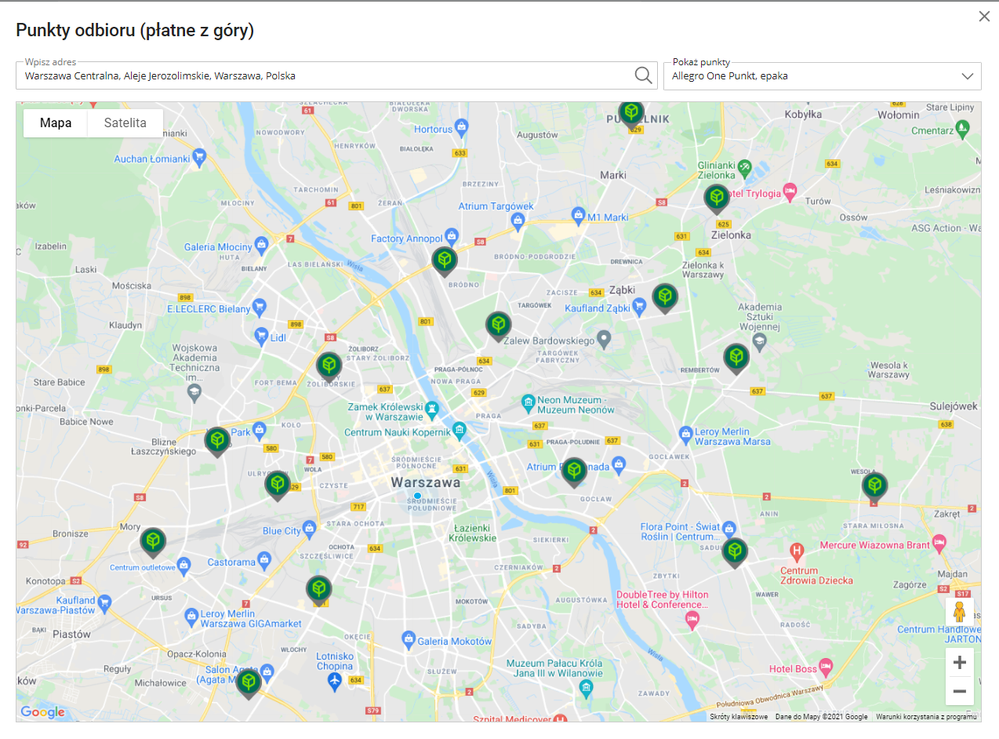The width and height of the screenshot is (999, 739).
Task: Select pickup point marker near Ulrychów
Action: tap(277, 485)
